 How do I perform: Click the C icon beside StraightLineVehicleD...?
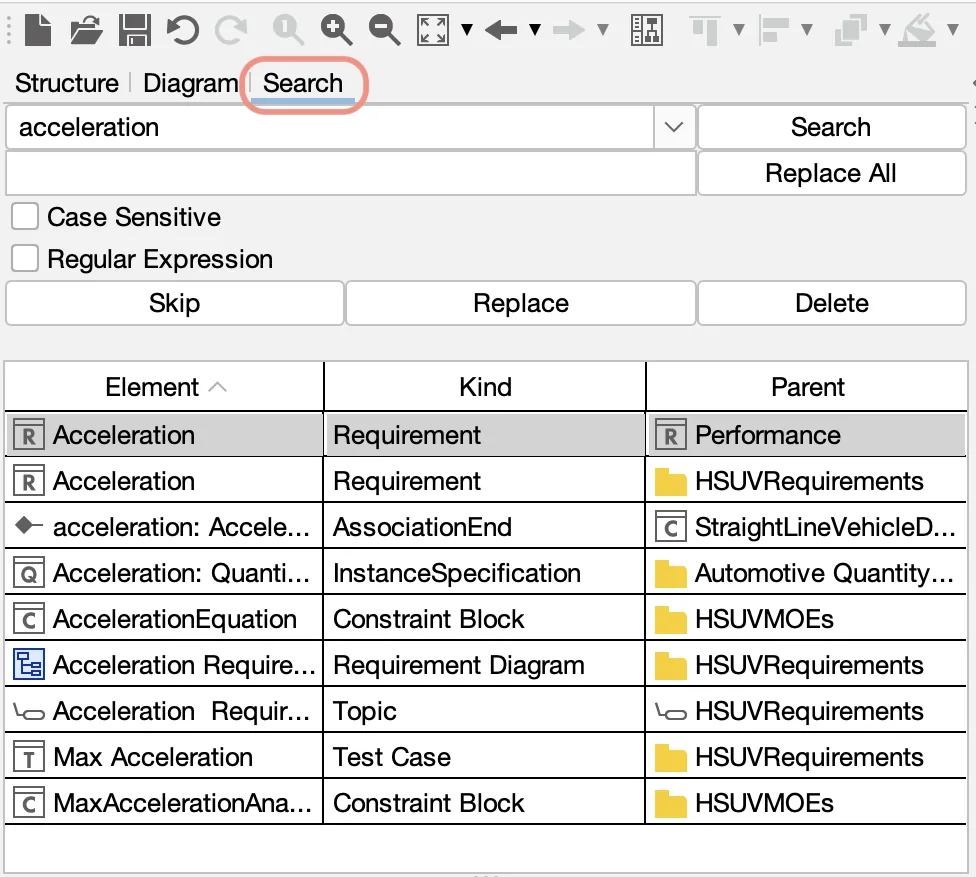click(670, 527)
